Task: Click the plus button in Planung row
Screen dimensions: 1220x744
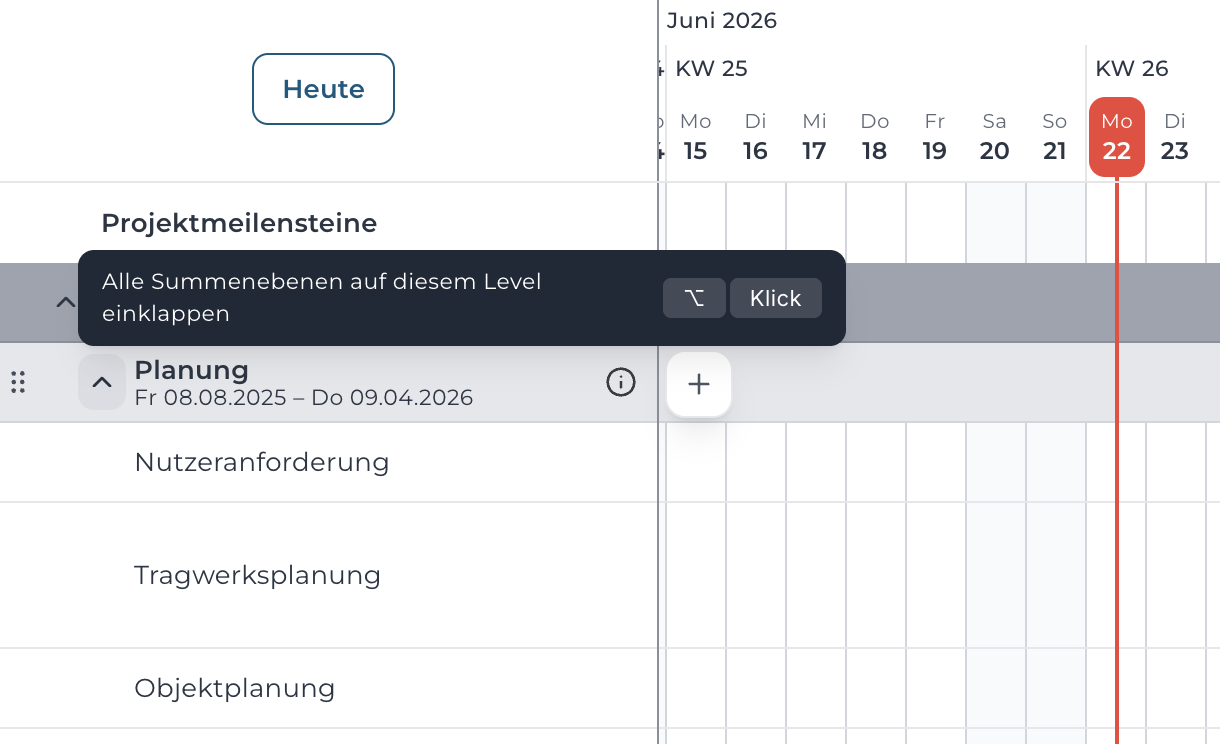Action: (699, 384)
